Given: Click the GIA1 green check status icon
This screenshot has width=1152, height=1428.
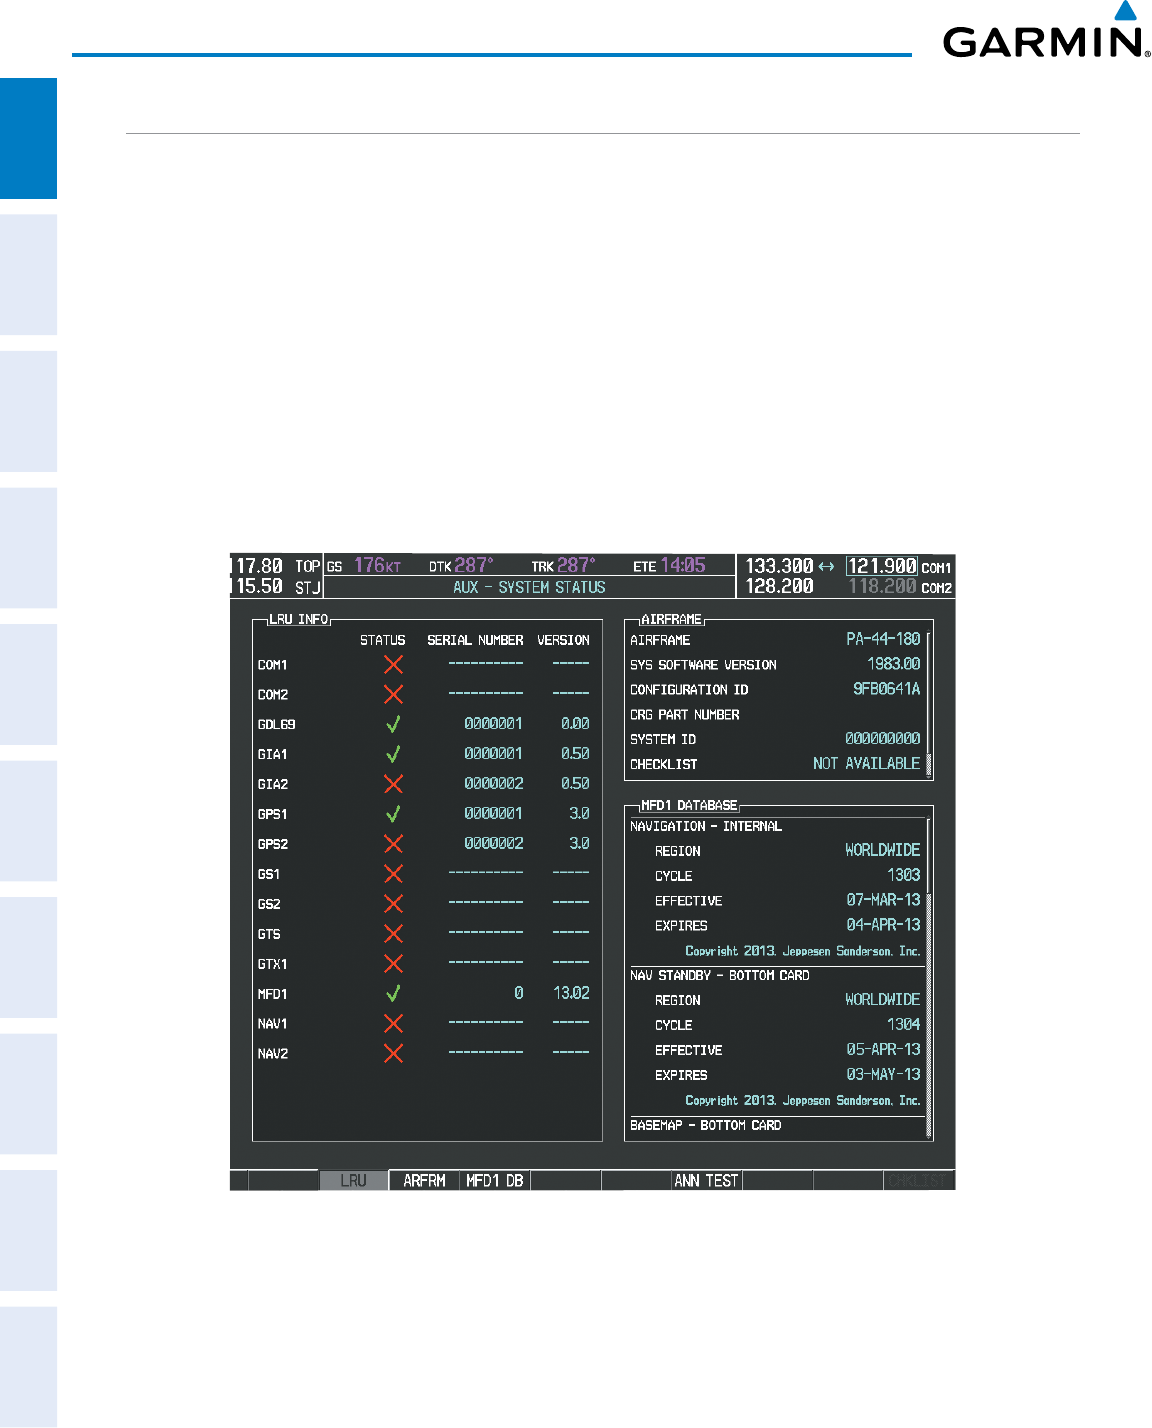Looking at the screenshot, I should (x=393, y=754).
